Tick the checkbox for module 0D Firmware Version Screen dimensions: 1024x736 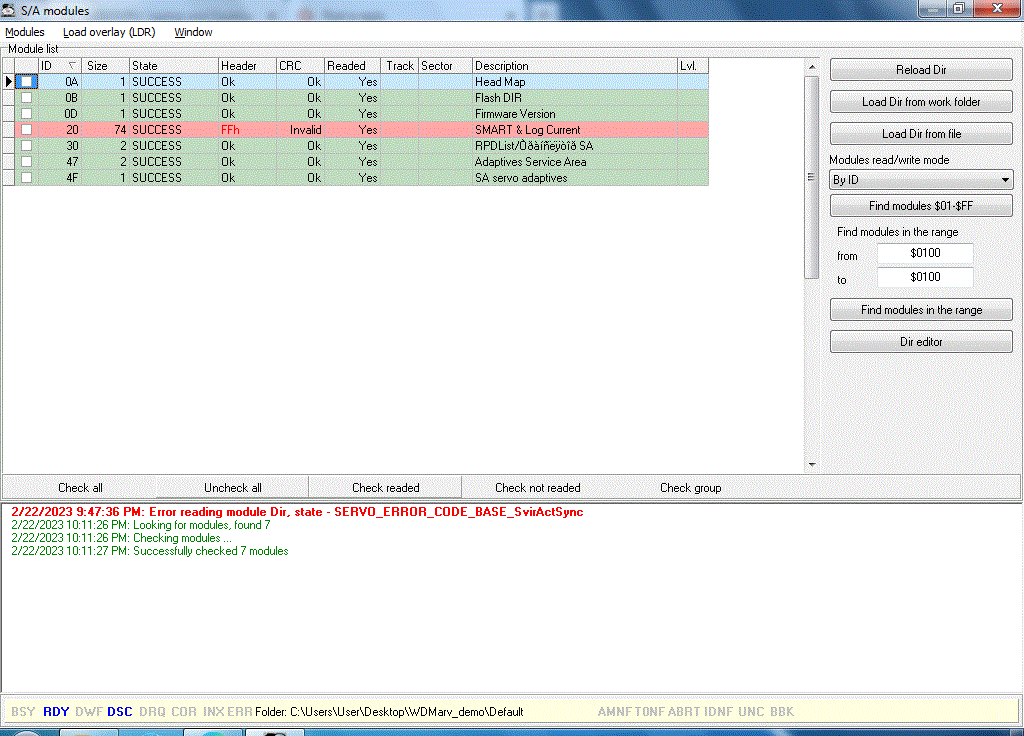26,114
